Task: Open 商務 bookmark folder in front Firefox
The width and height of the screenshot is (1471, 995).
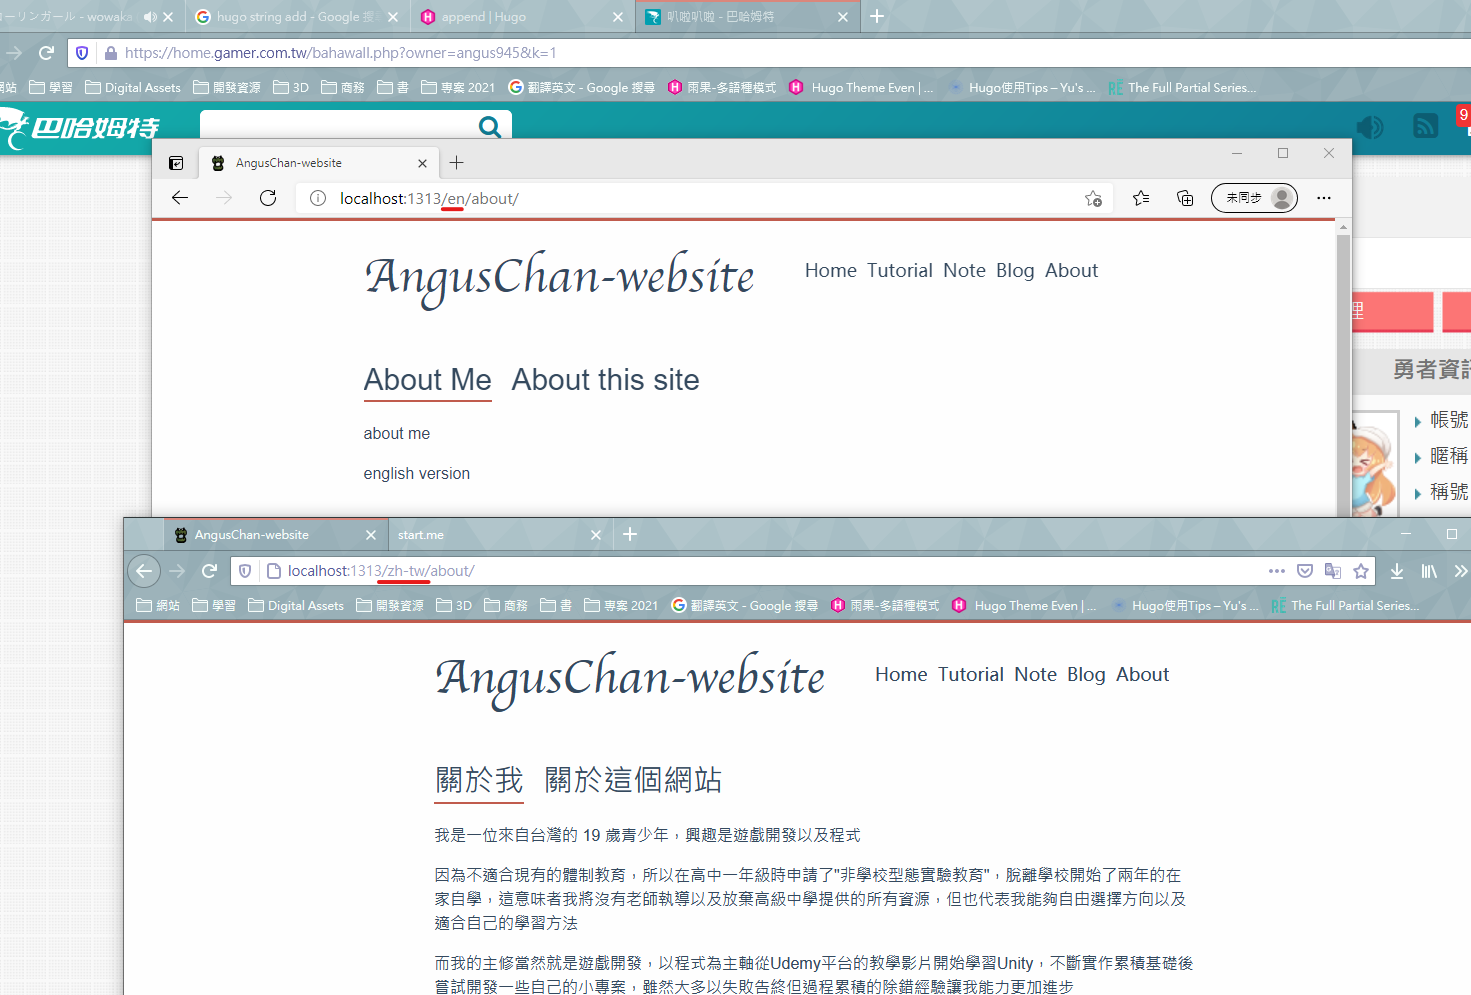Action: pos(506,606)
